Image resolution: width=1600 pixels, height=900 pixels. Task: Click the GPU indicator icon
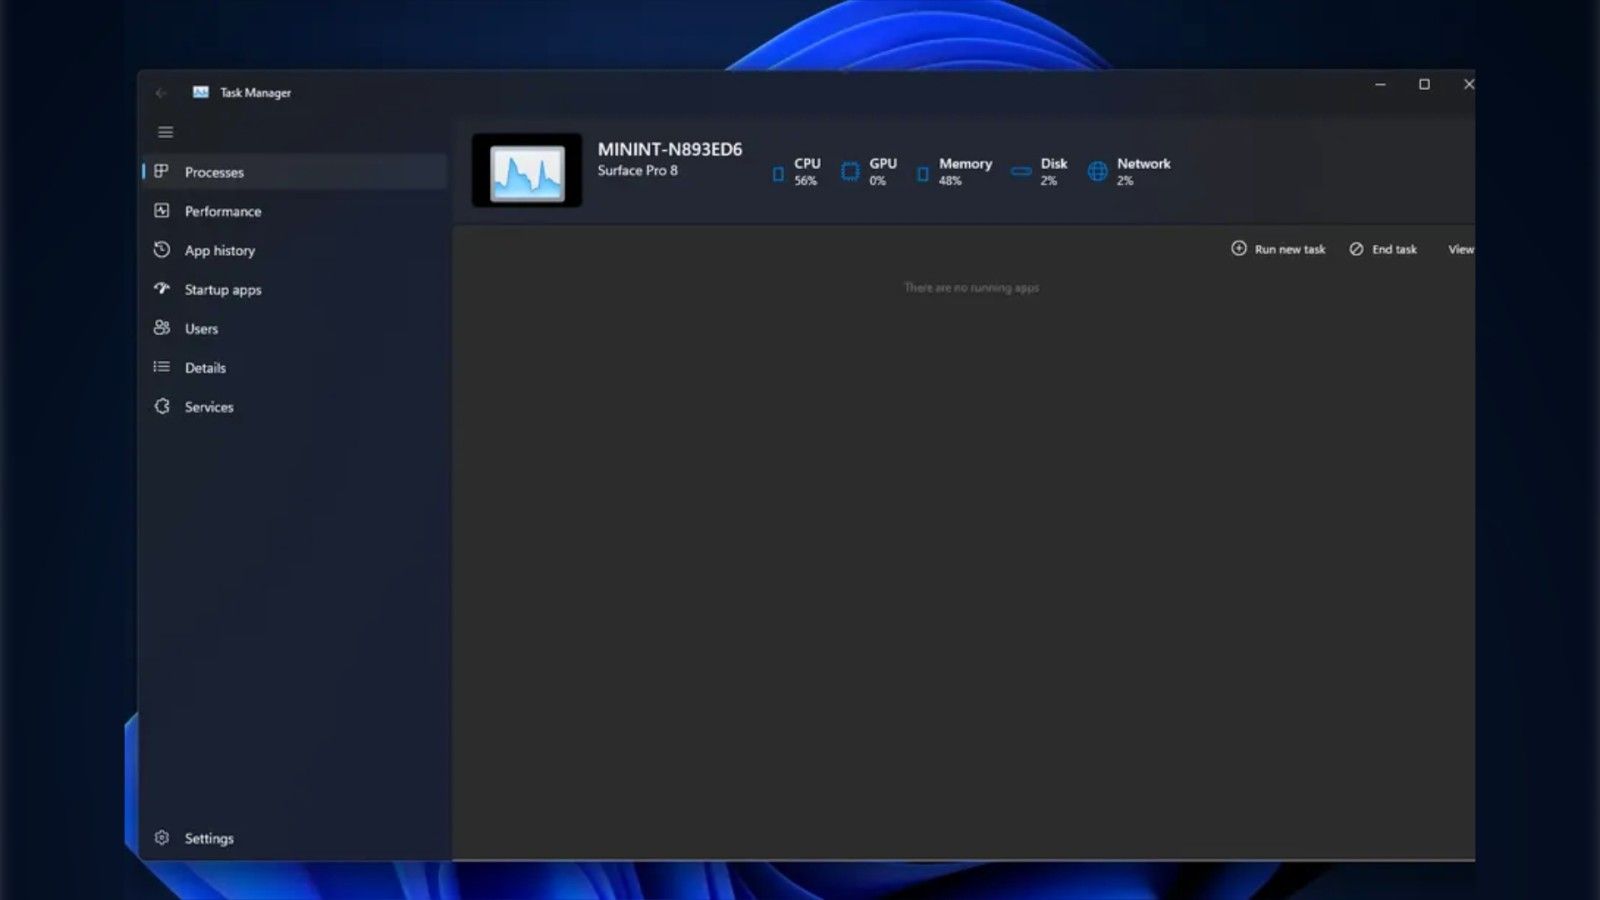pos(849,172)
